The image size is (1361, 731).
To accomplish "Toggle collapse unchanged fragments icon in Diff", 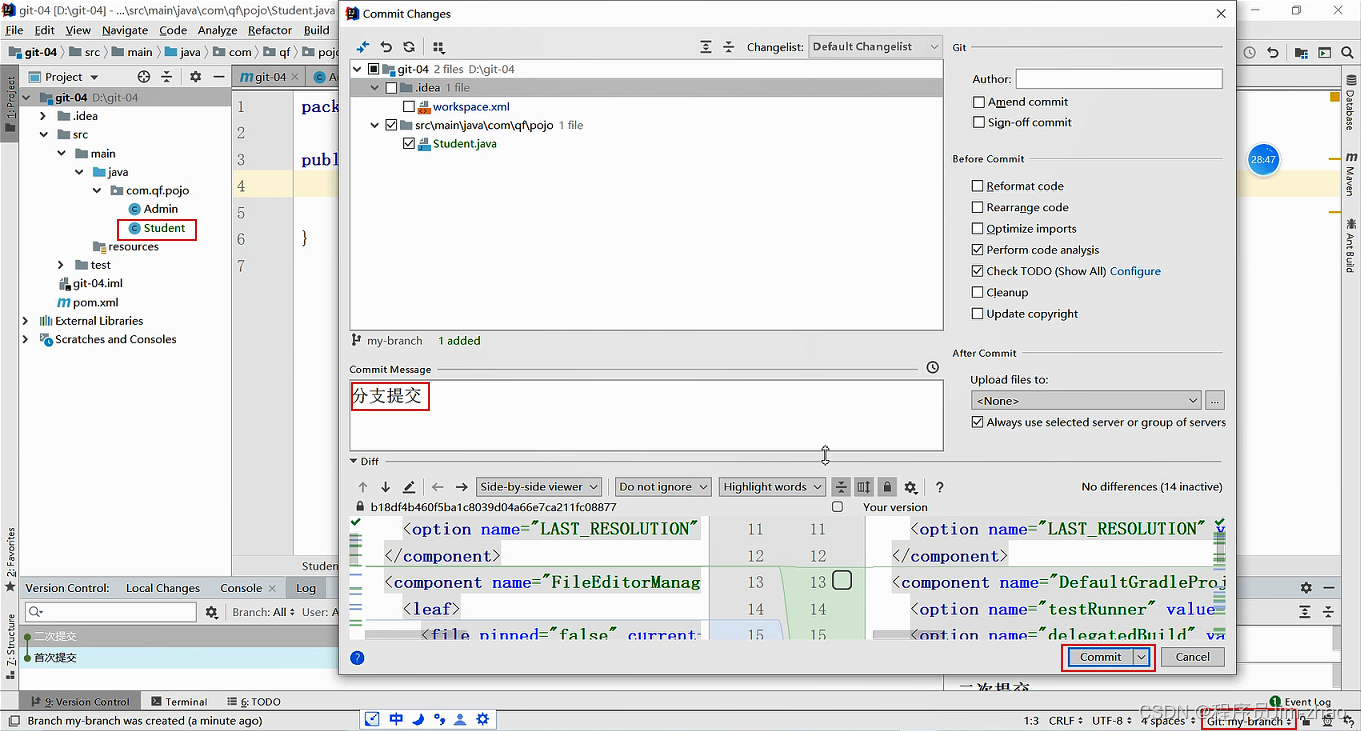I will [x=841, y=487].
